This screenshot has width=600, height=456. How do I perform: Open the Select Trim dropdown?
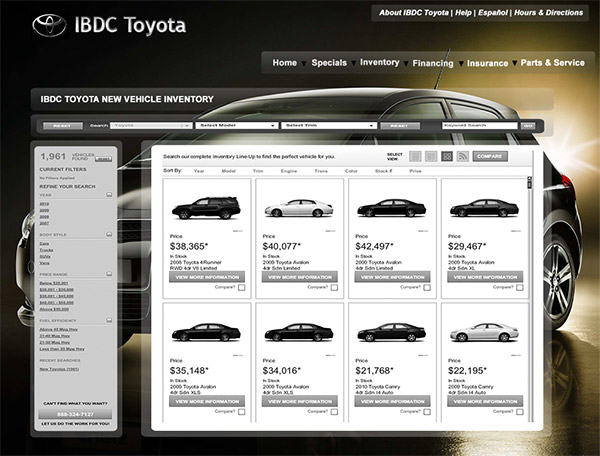coord(329,125)
